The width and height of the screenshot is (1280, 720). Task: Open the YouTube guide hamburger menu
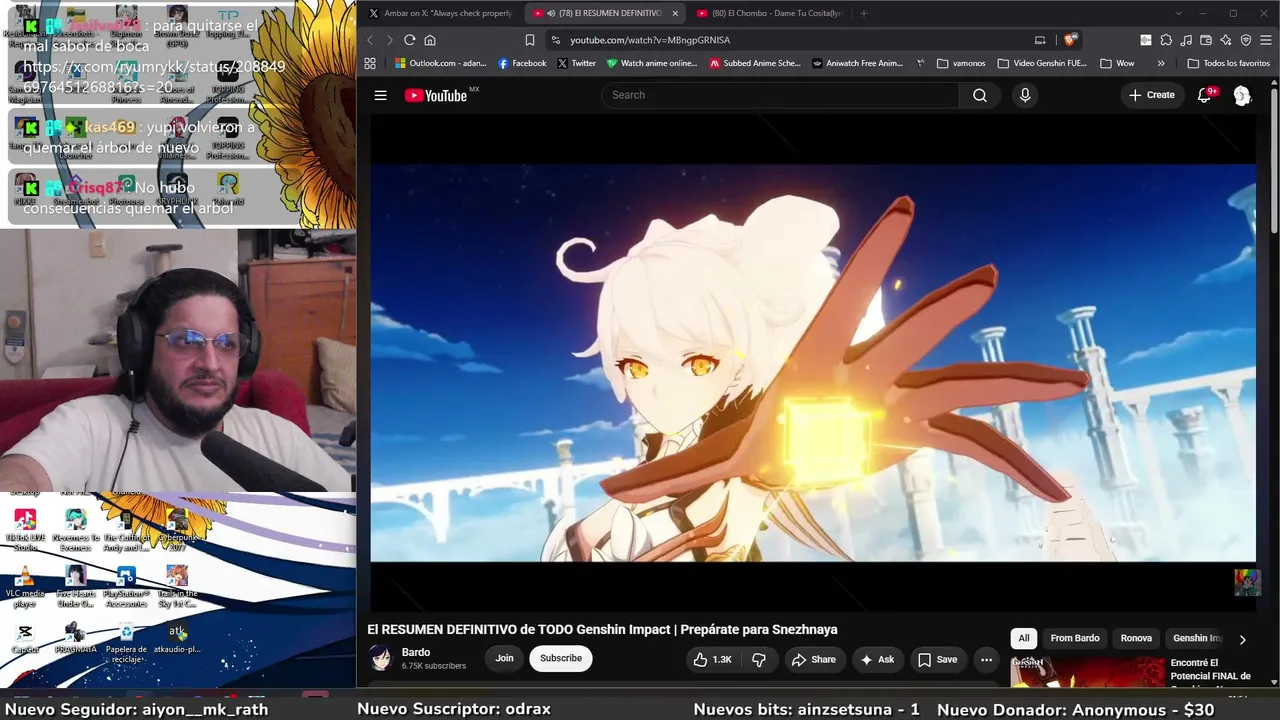[x=380, y=95]
